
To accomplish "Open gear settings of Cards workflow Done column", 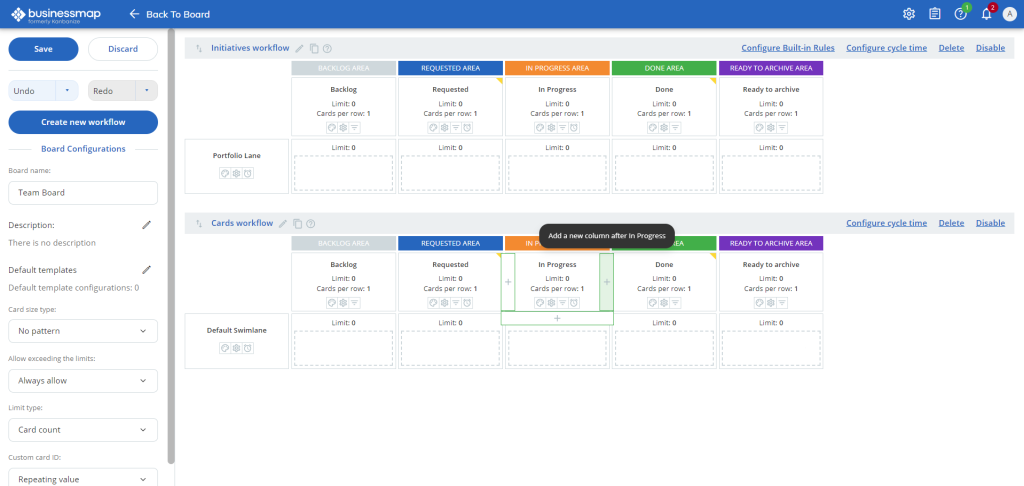I will pos(664,303).
